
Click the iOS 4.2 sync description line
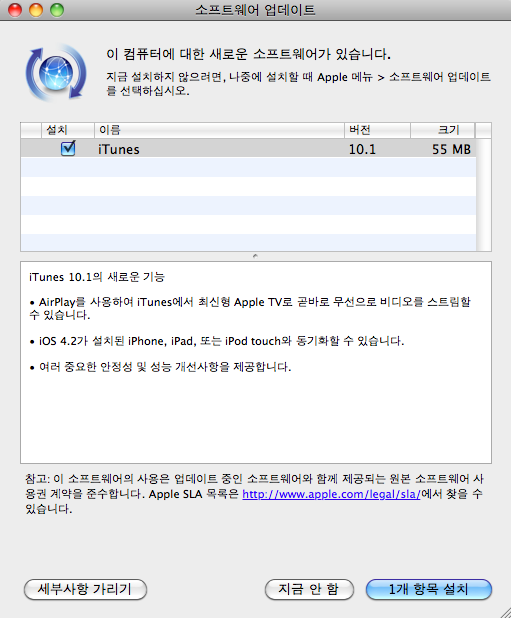(x=217, y=341)
